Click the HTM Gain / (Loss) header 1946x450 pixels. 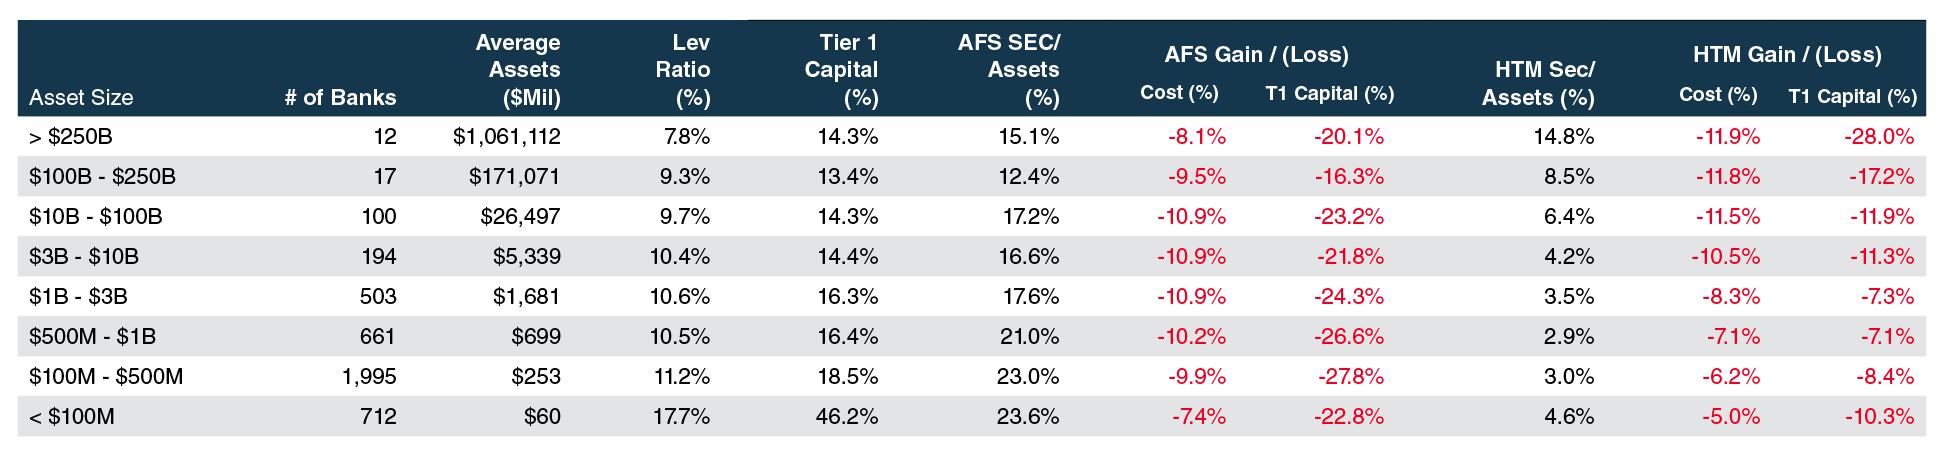pyautogui.click(x=1787, y=55)
